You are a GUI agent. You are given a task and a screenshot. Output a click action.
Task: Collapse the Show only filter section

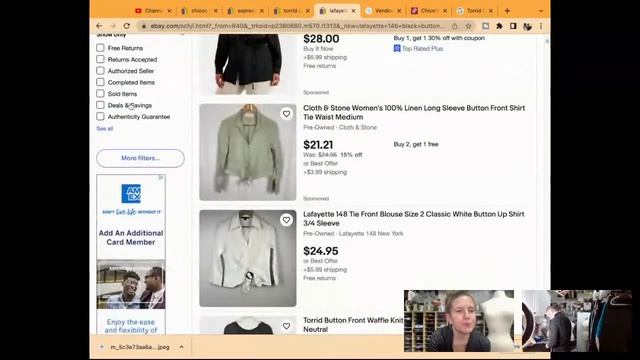(182, 35)
